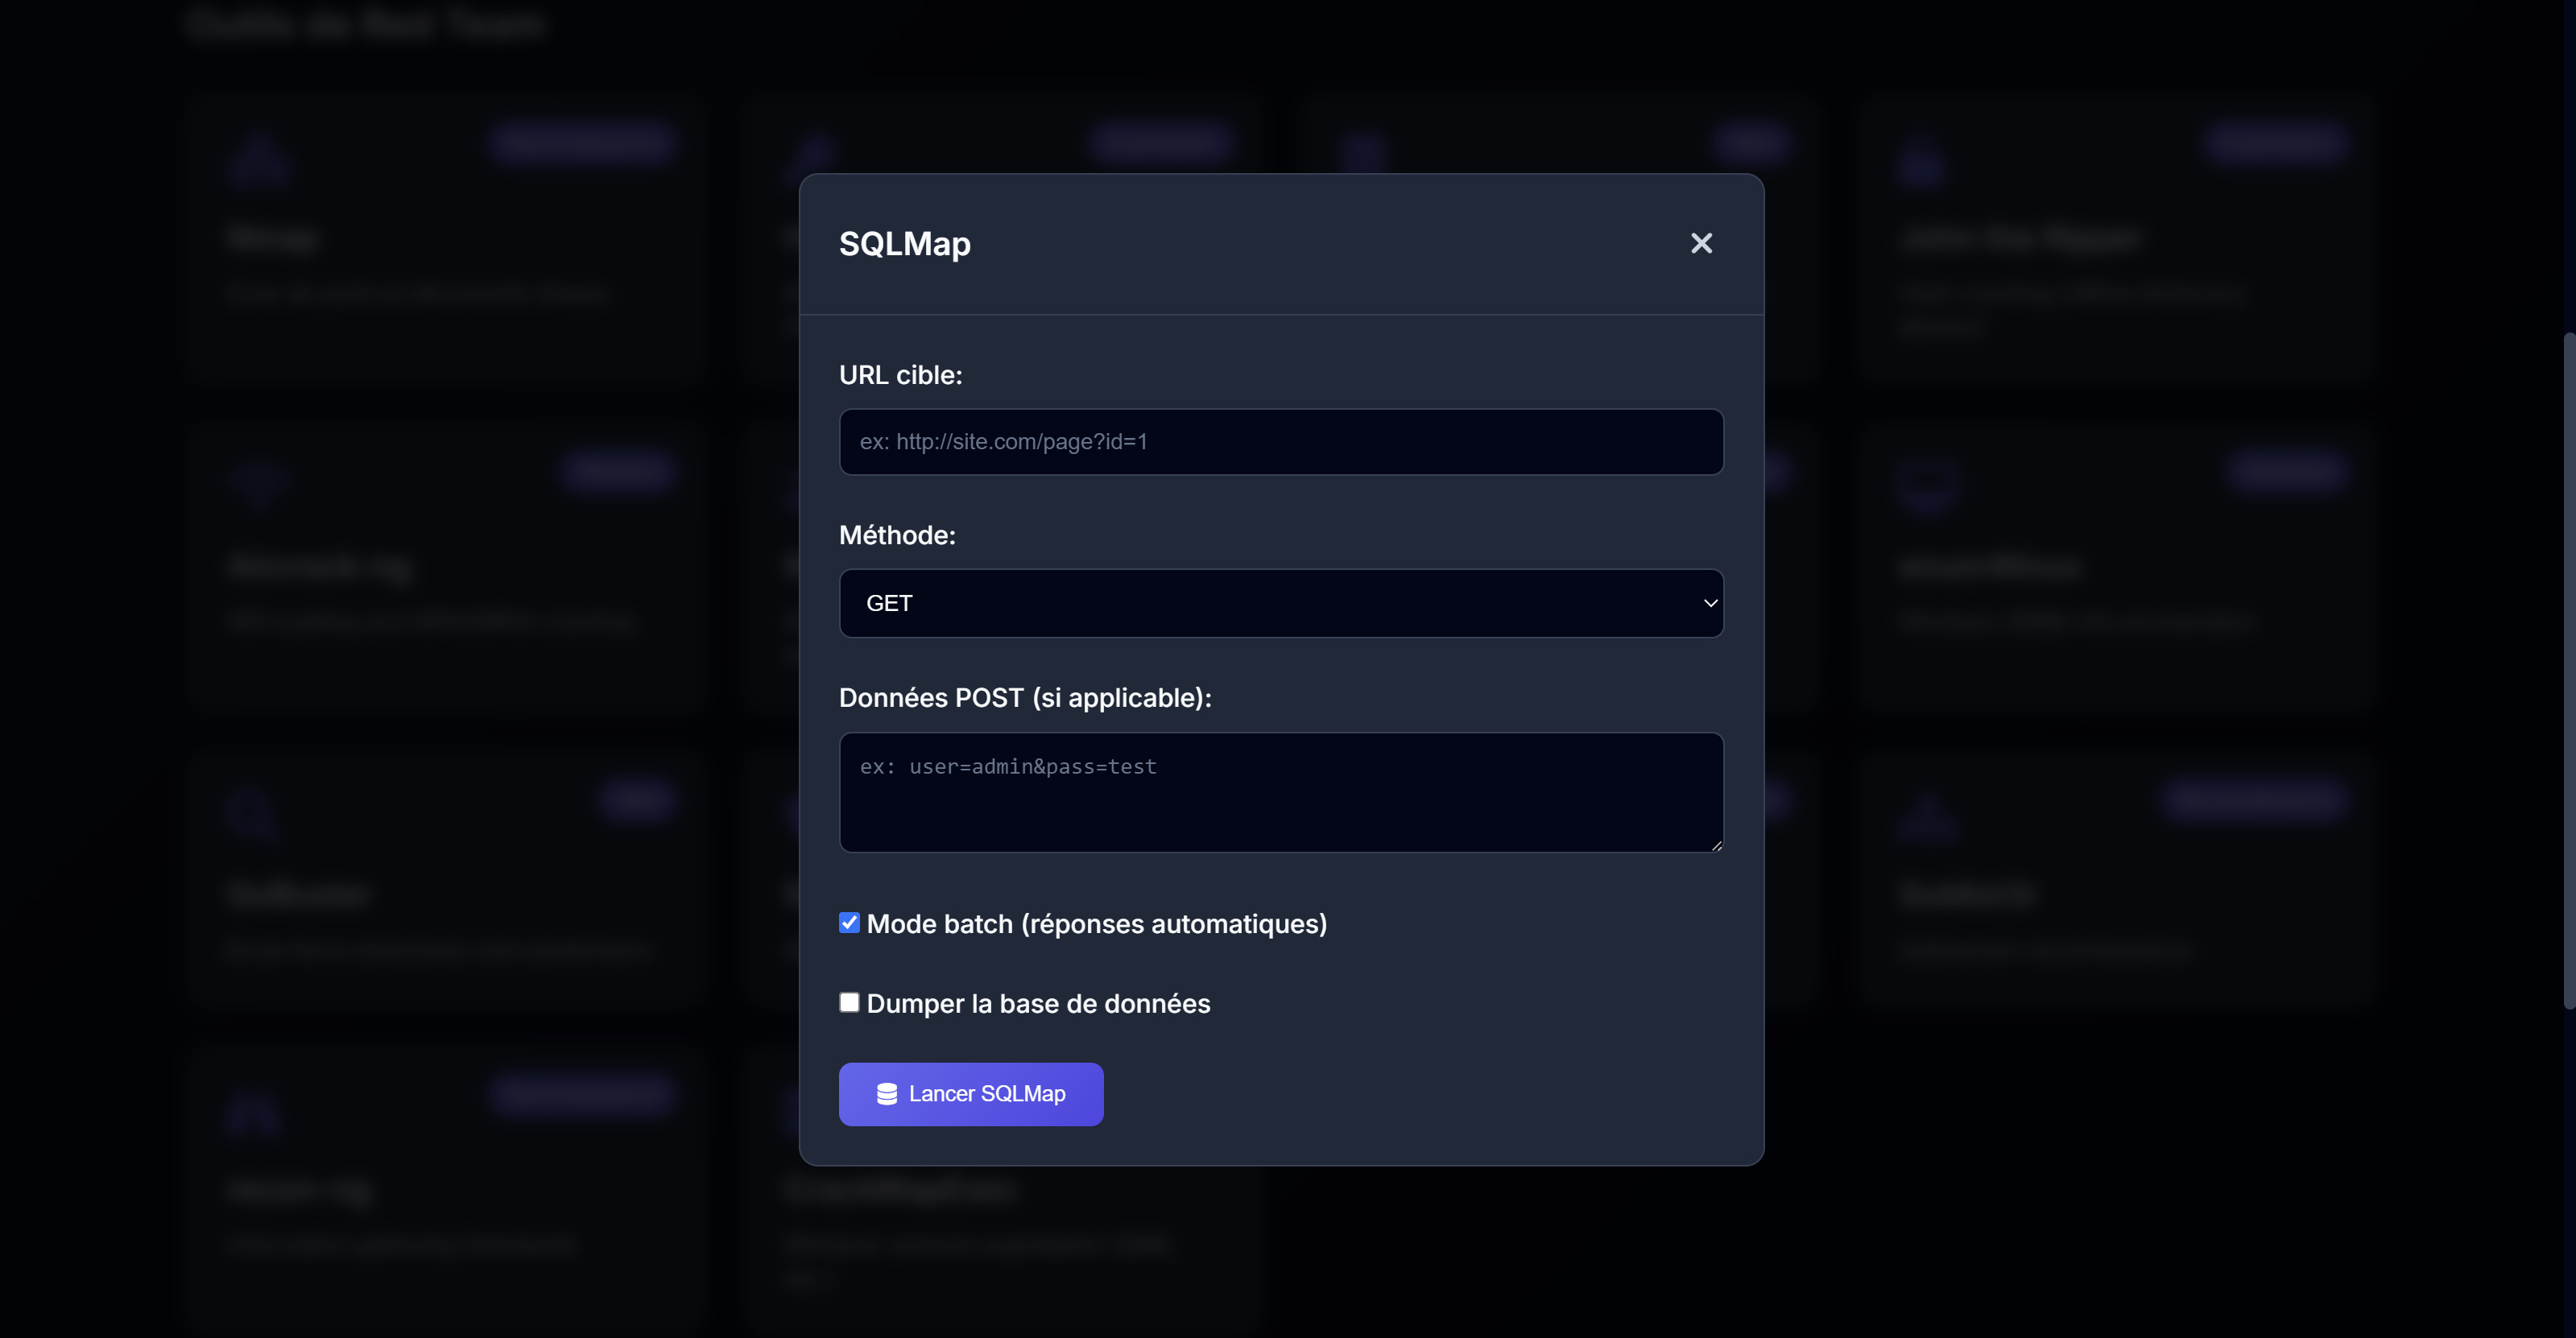Click inside the URL cible input field

pyautogui.click(x=1280, y=441)
